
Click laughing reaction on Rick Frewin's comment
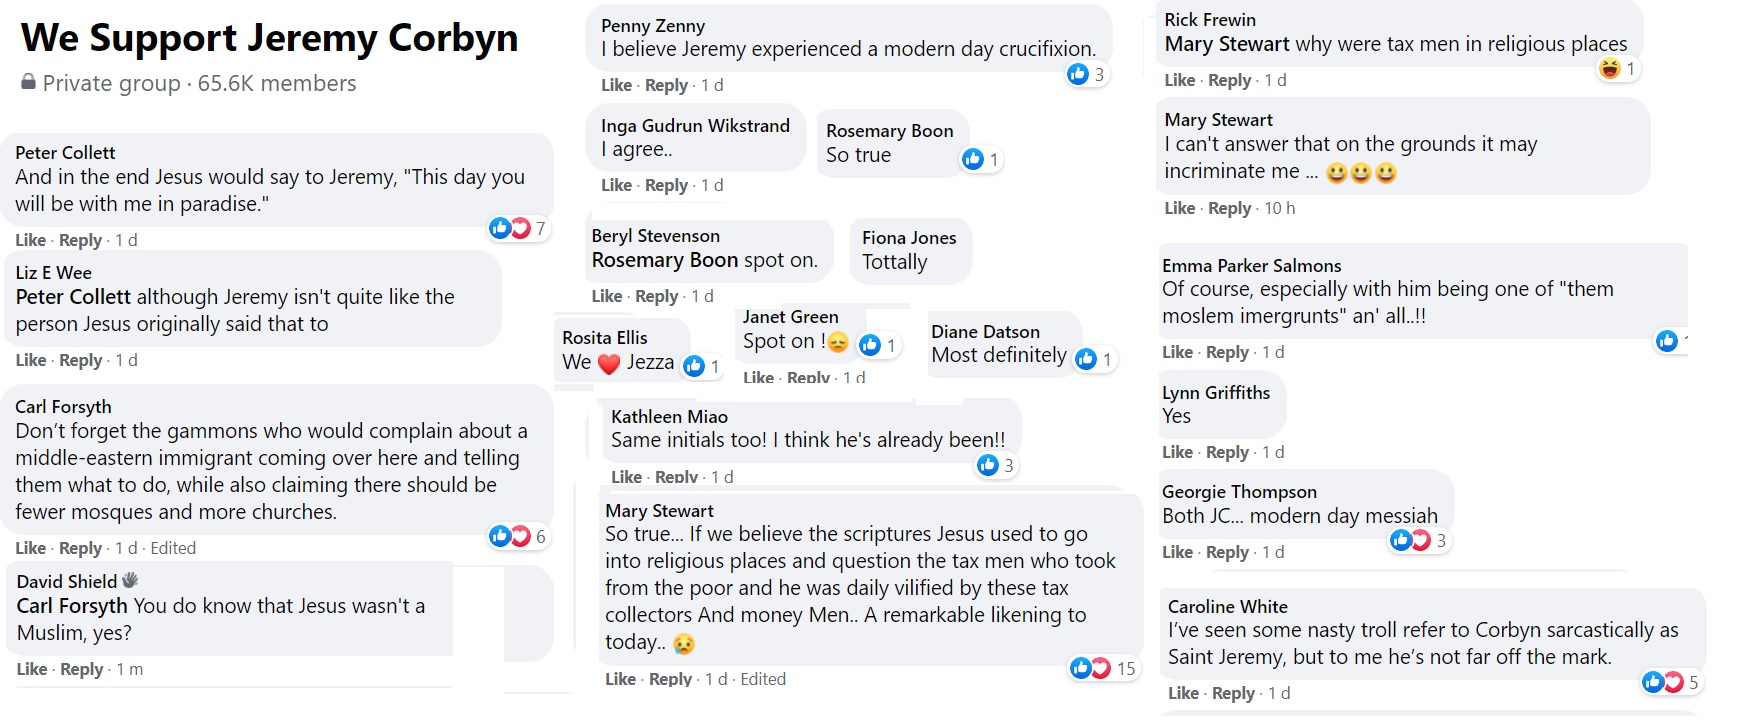(x=1610, y=69)
